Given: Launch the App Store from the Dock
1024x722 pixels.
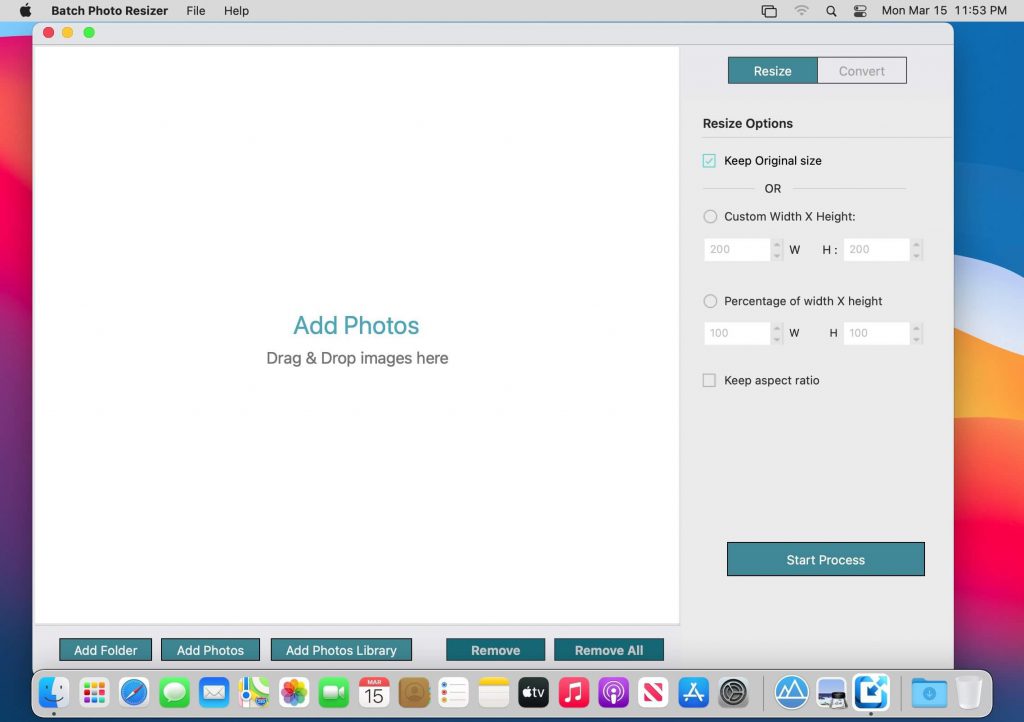Looking at the screenshot, I should coord(694,692).
